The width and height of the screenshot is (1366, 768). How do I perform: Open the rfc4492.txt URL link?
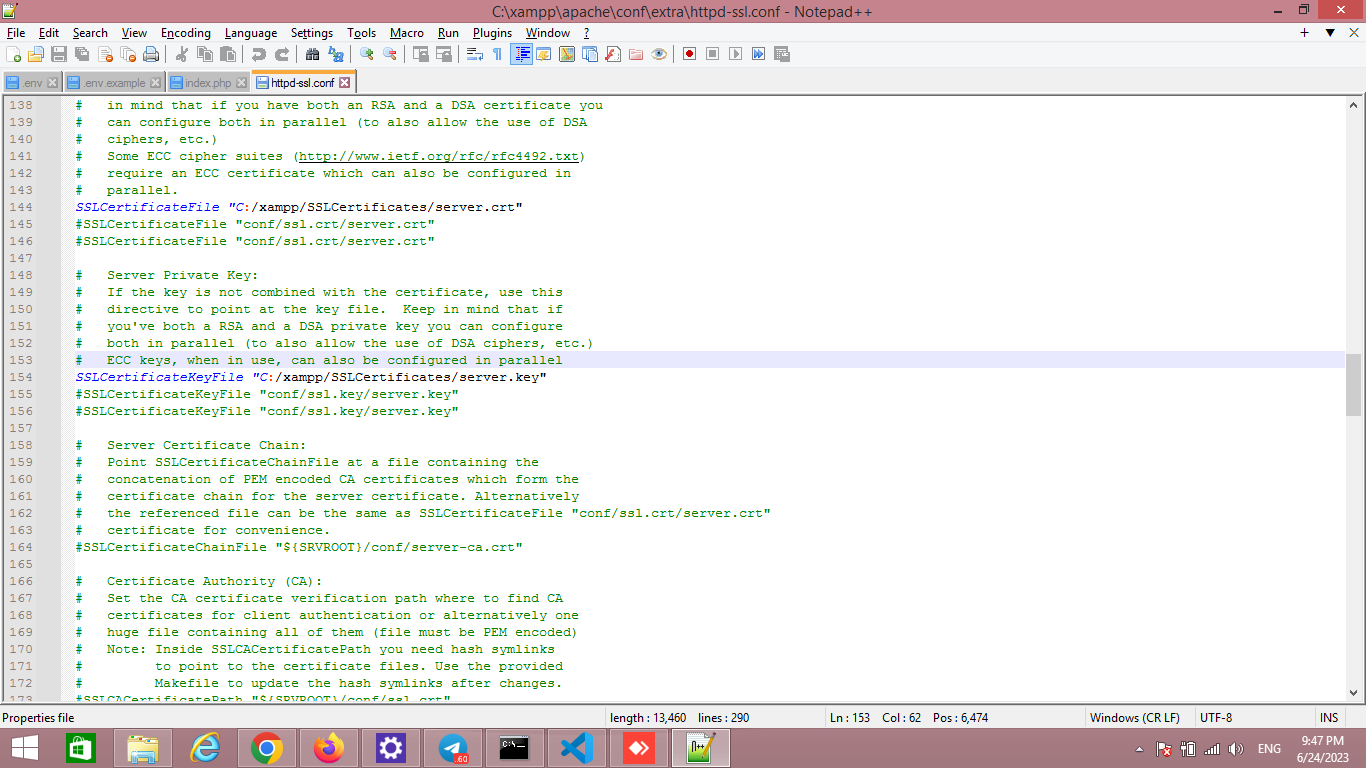(x=439, y=156)
